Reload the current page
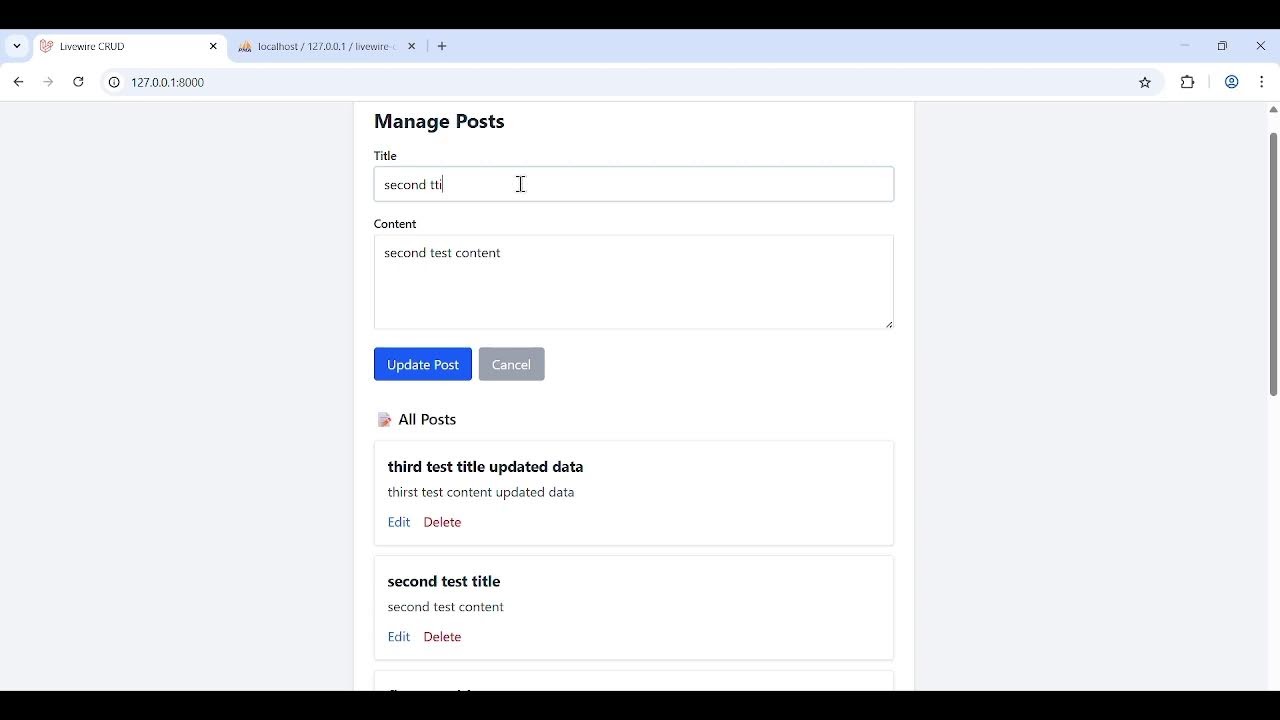This screenshot has width=1280, height=720. 78,82
